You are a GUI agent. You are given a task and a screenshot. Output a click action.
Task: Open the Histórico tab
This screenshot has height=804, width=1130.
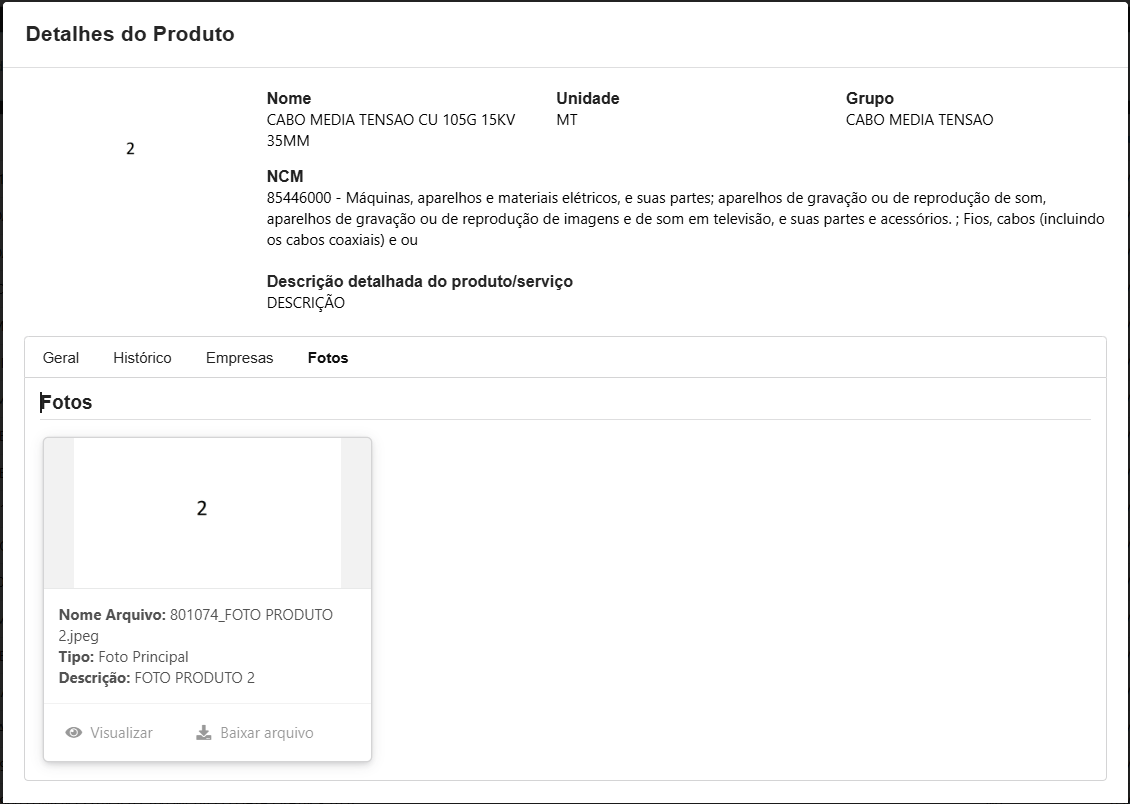[142, 358]
